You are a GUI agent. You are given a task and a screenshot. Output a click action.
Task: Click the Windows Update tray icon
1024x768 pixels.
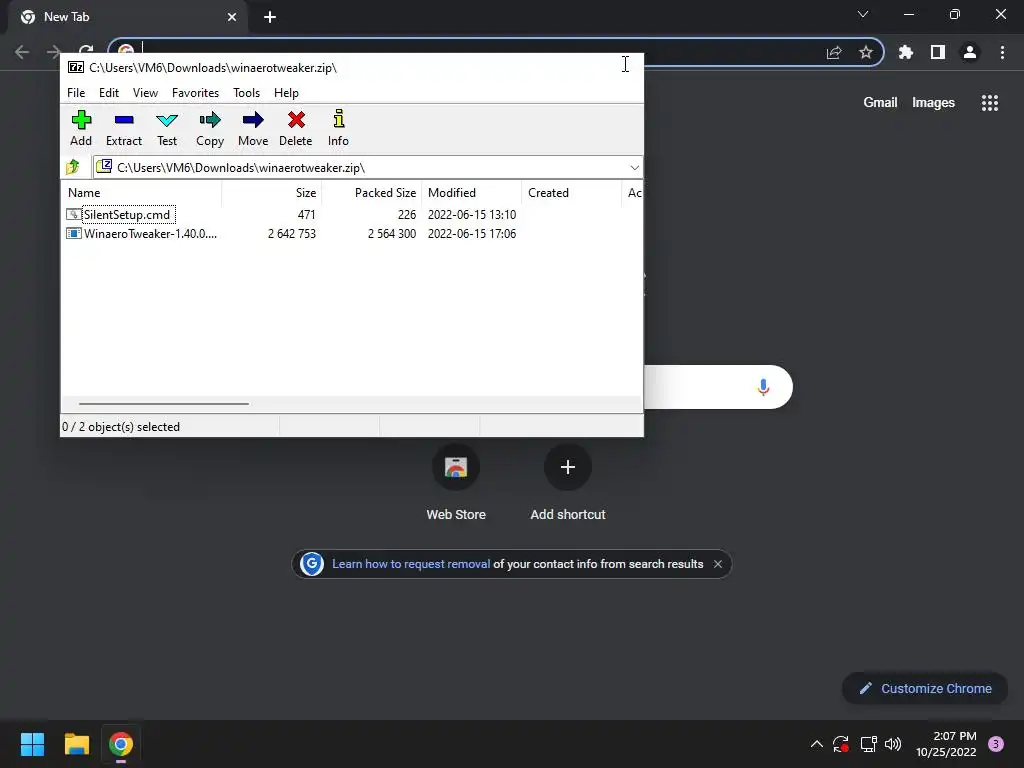click(x=840, y=744)
